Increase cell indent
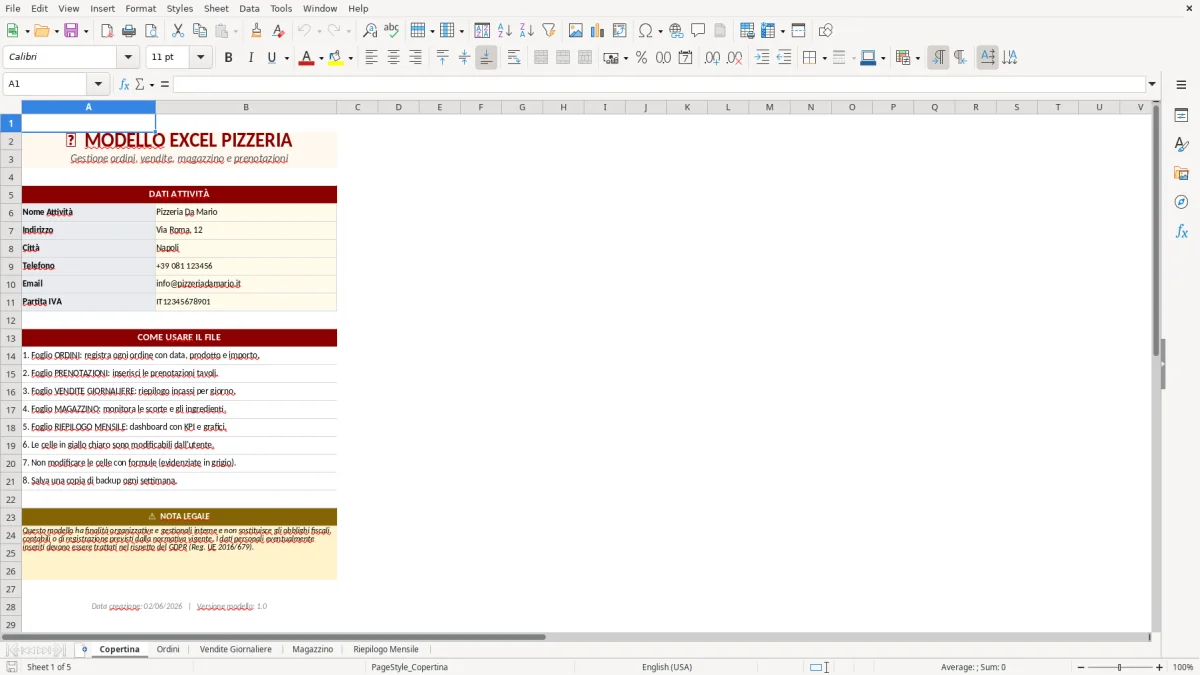The height and width of the screenshot is (675, 1200). click(x=762, y=58)
